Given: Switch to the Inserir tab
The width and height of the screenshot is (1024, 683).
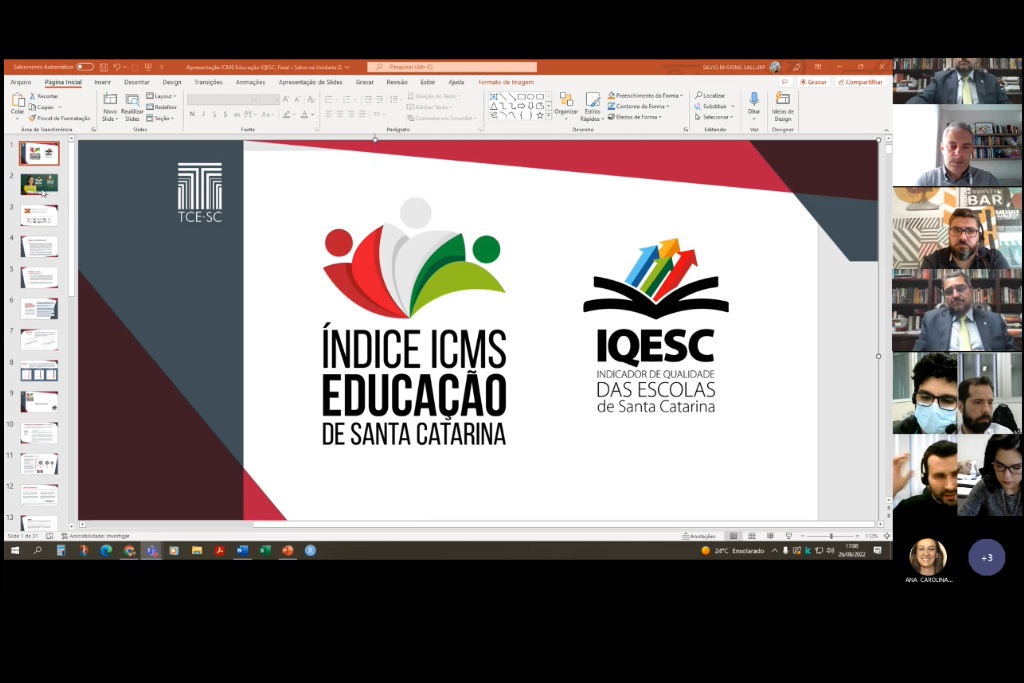Looking at the screenshot, I should 103,82.
